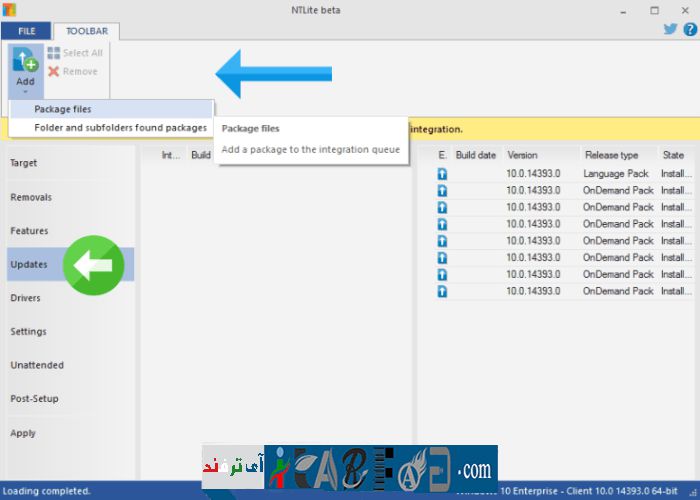Open the FILE tab
700x500 pixels.
coord(26,31)
